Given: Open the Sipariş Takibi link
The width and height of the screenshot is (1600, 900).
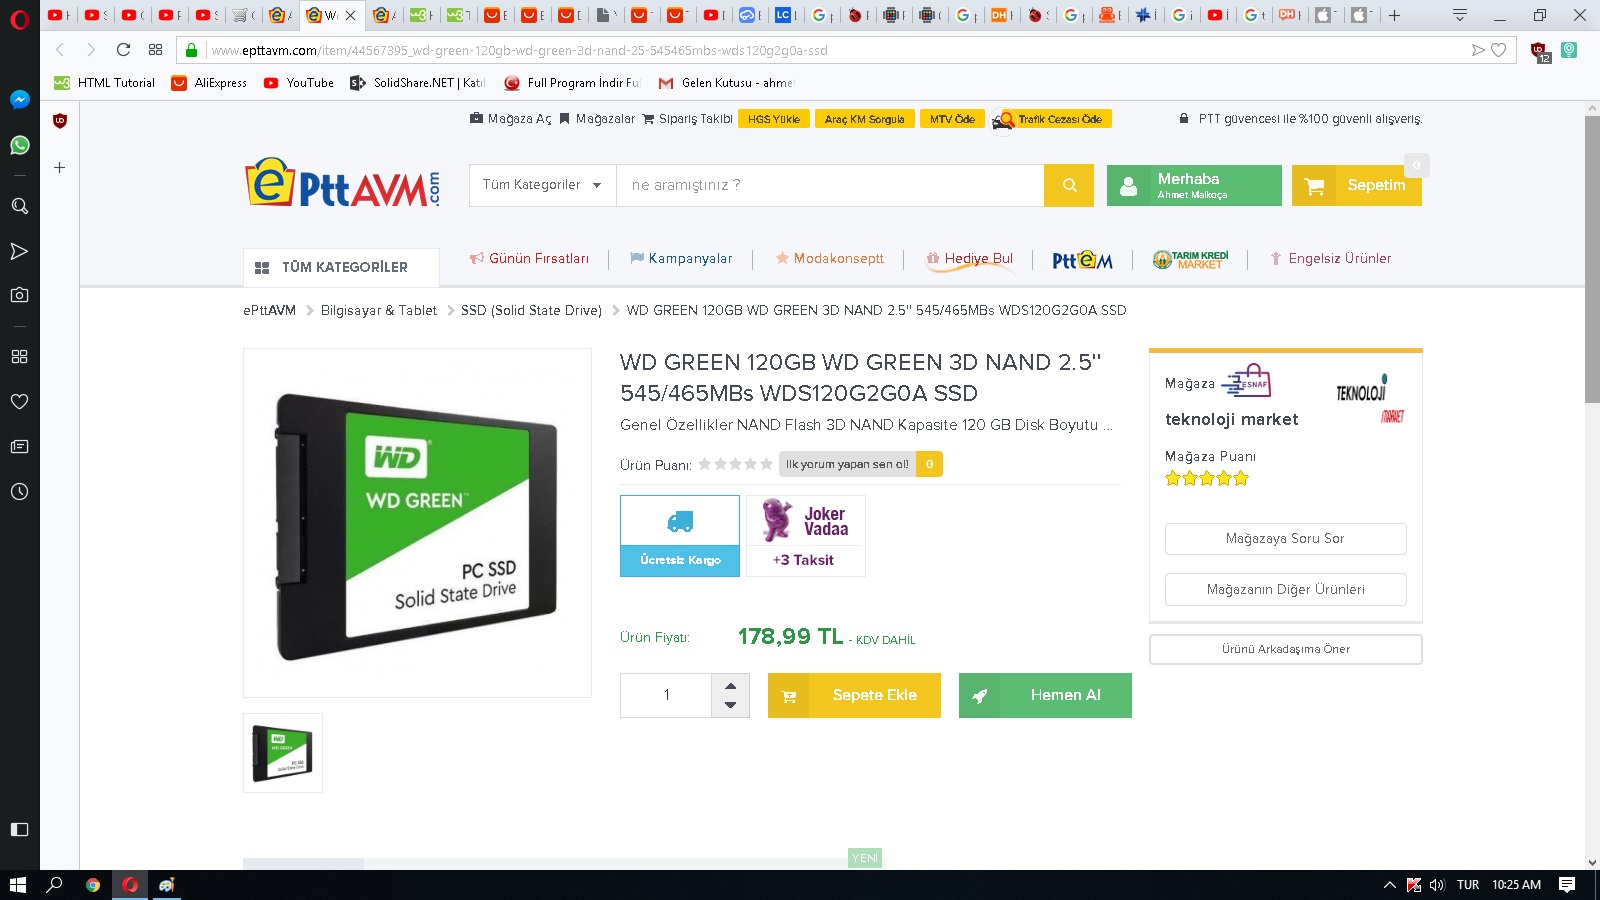Looking at the screenshot, I should coord(687,119).
